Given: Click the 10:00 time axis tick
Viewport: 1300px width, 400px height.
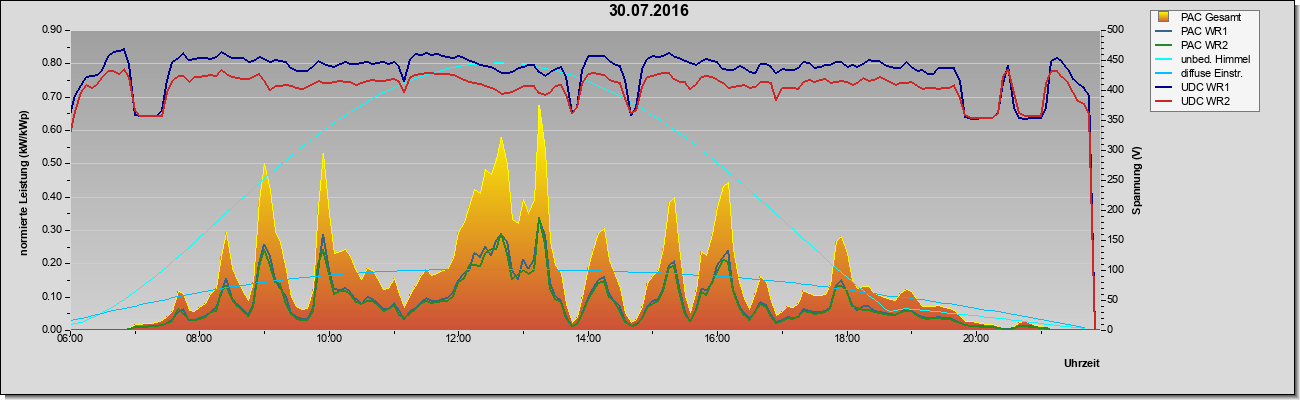Looking at the screenshot, I should pyautogui.click(x=329, y=338).
